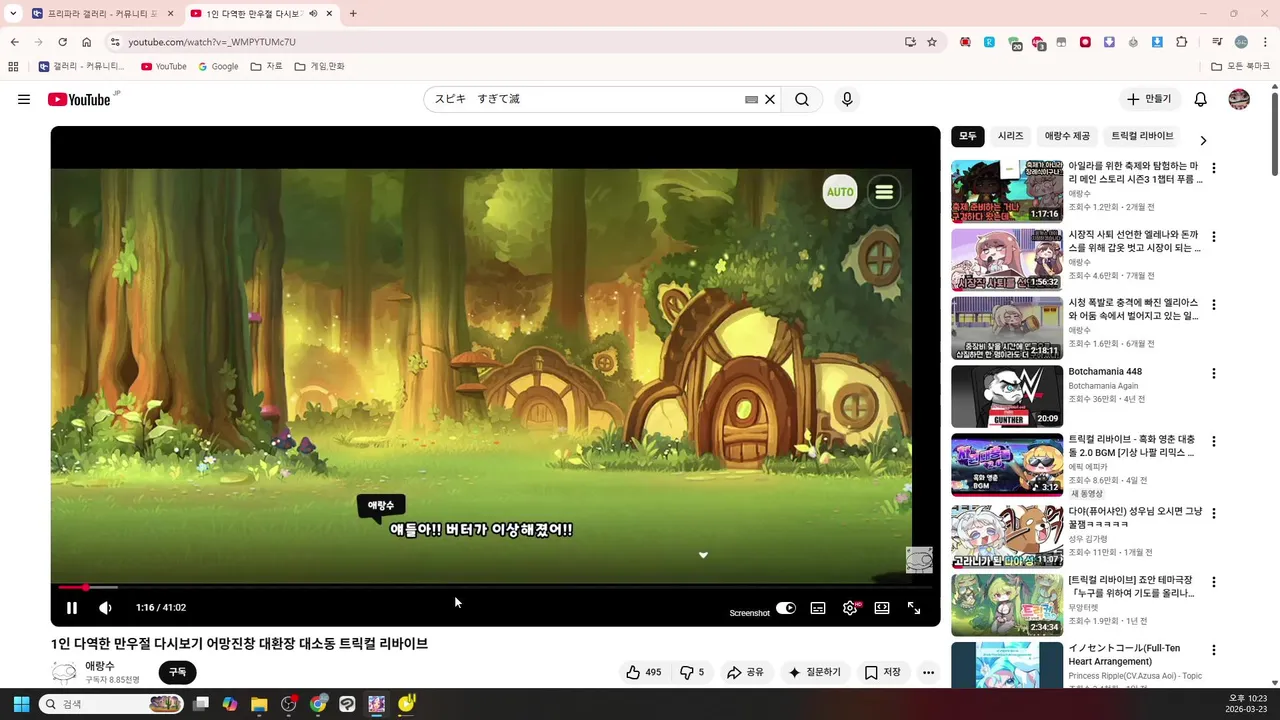Open the Chrome extensions puzzle icon
1280x720 pixels.
[1181, 42]
